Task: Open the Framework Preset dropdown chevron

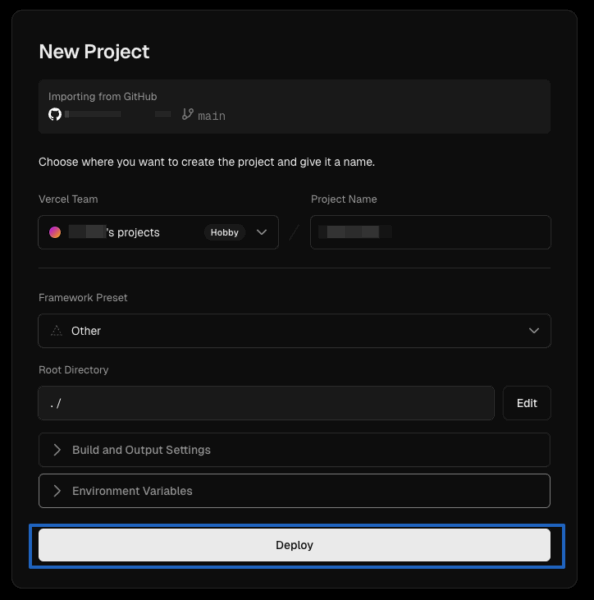Action: point(534,331)
